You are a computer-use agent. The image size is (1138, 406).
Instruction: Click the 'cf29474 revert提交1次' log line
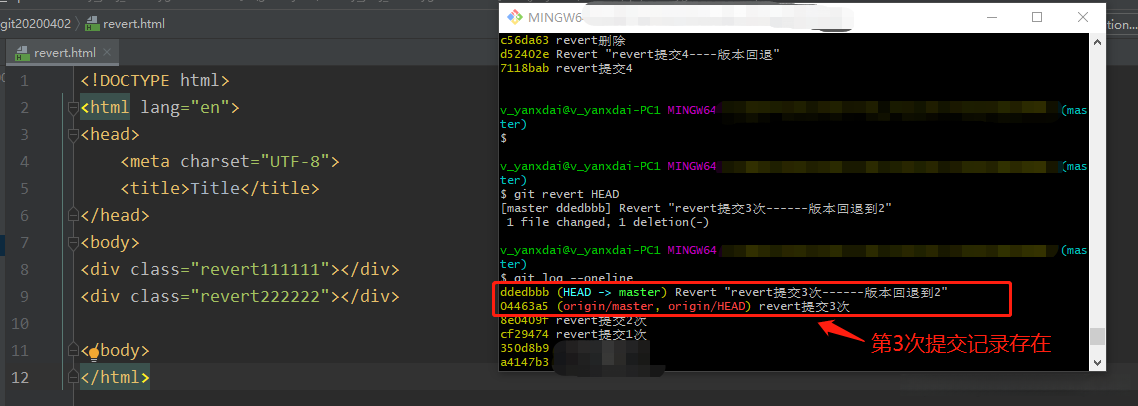[x=573, y=334]
